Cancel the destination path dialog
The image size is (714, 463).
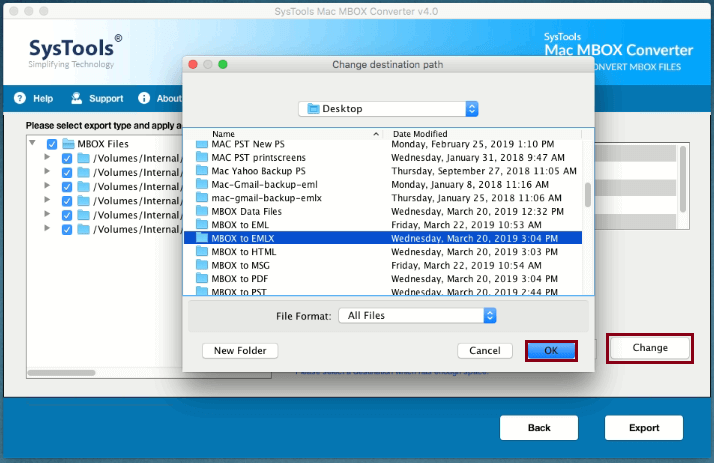484,351
